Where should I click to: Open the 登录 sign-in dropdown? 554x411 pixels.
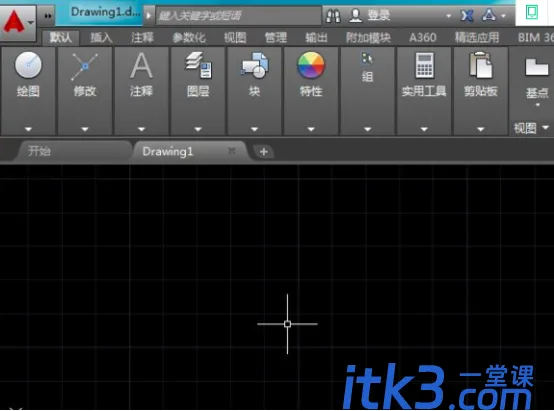coord(448,16)
